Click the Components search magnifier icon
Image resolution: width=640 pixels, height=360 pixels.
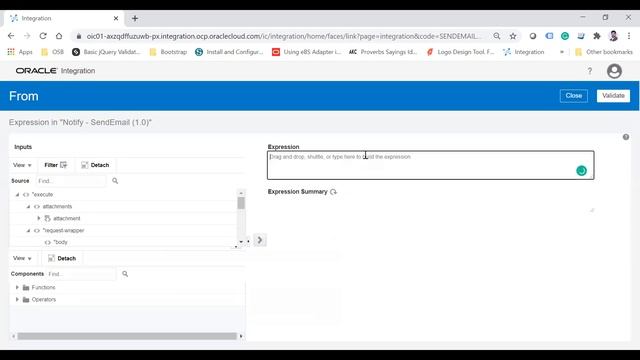tap(125, 274)
